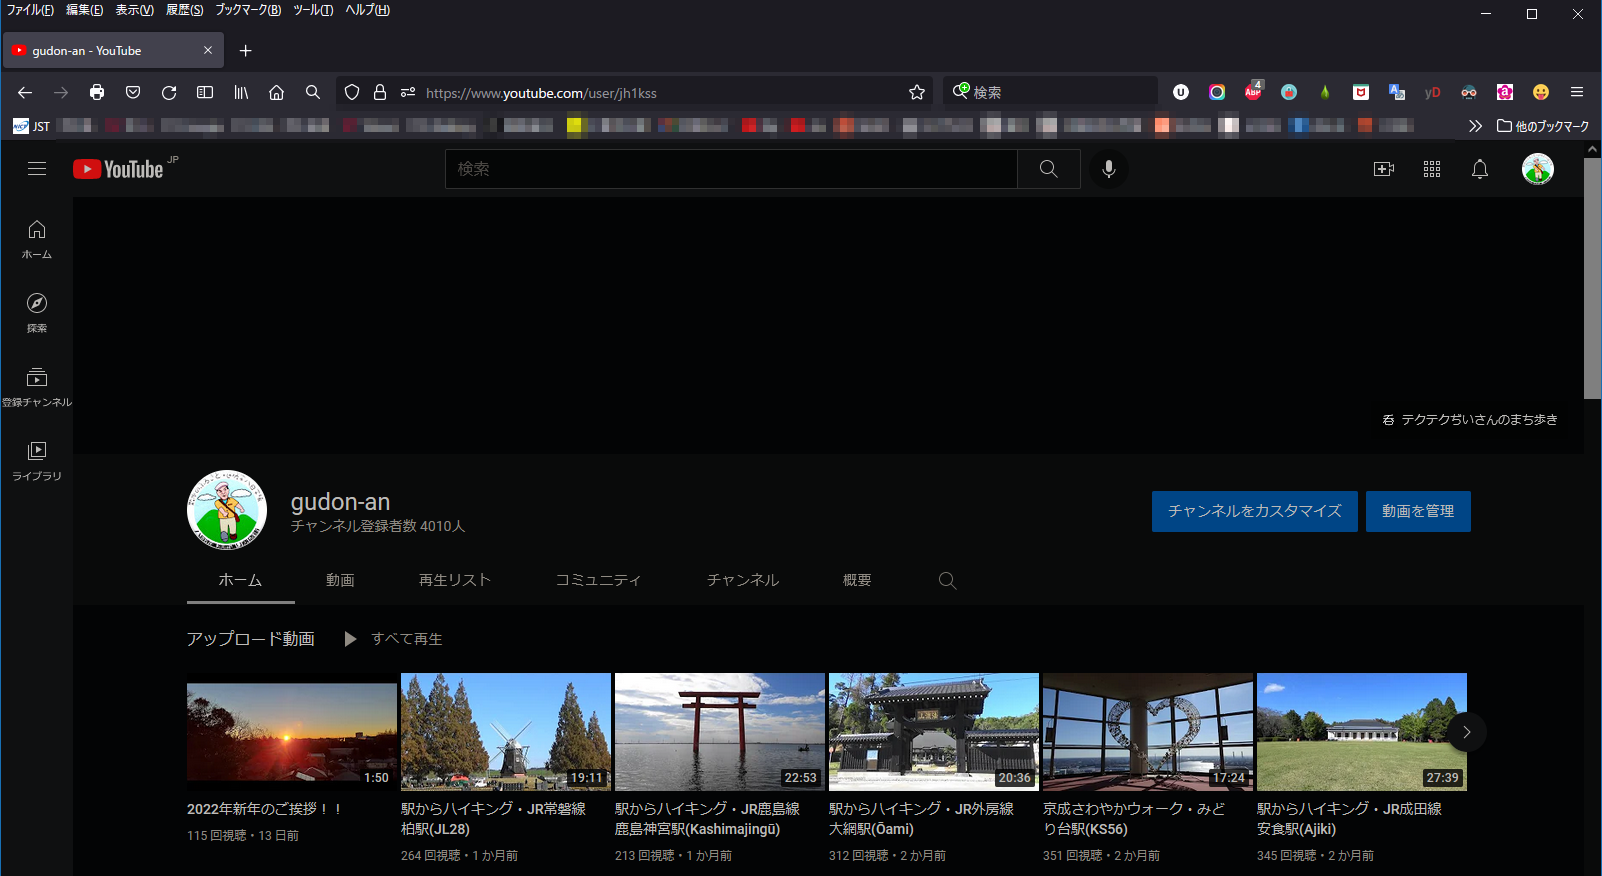Toggle the Firefox sidebar view button

click(205, 92)
